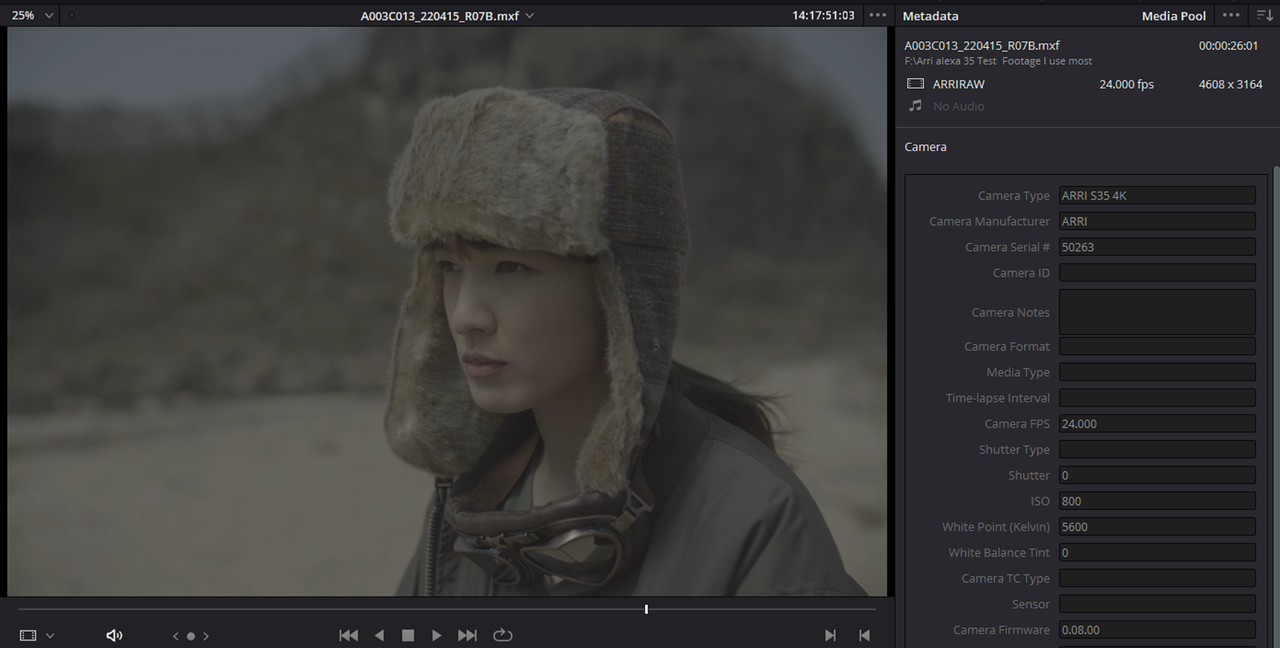
Task: Open the Media Pool dropdown in Metadata panel
Action: point(1174,16)
